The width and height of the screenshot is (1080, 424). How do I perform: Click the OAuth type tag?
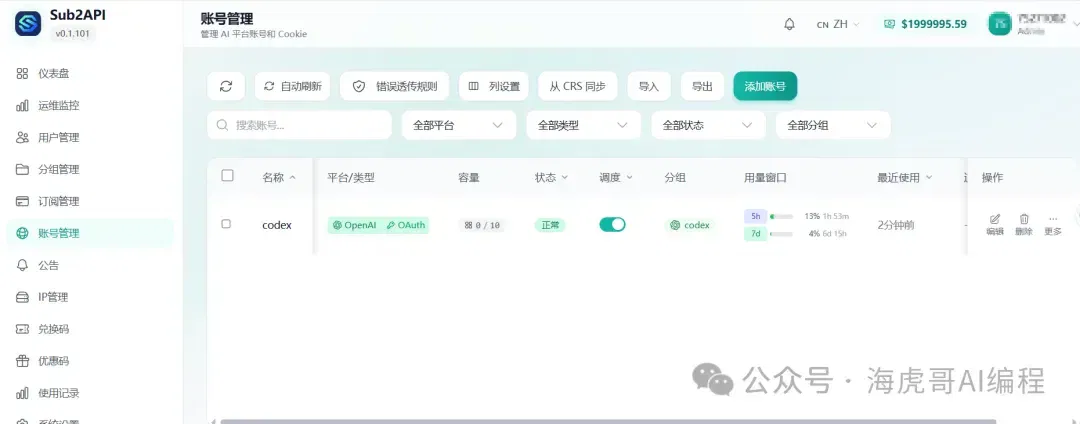(x=406, y=224)
